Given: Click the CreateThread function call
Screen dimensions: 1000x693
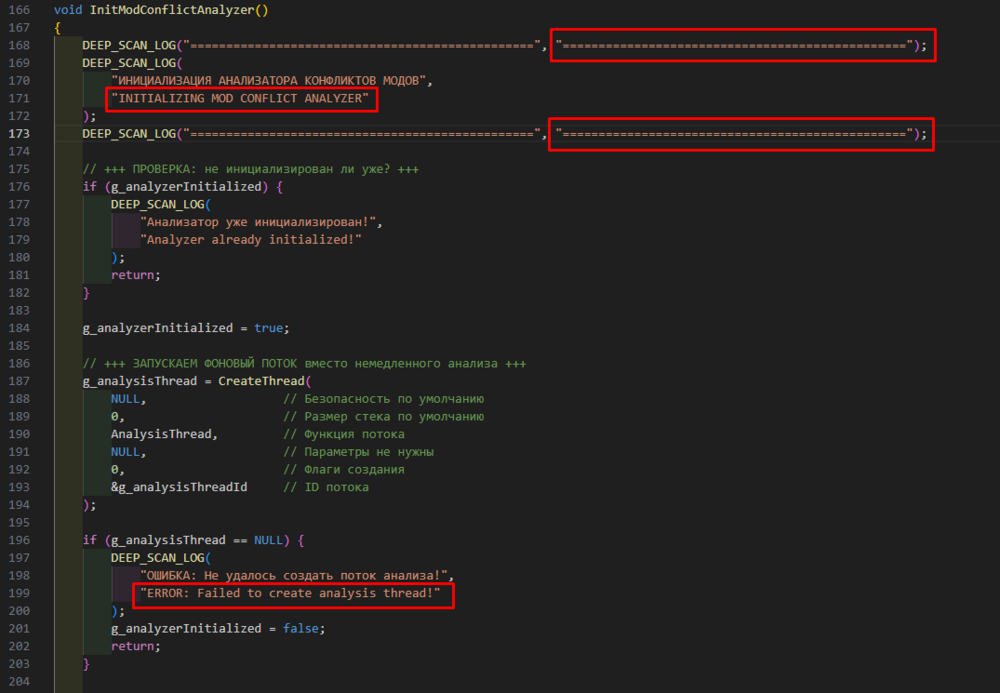Looking at the screenshot, I should click(x=263, y=381).
